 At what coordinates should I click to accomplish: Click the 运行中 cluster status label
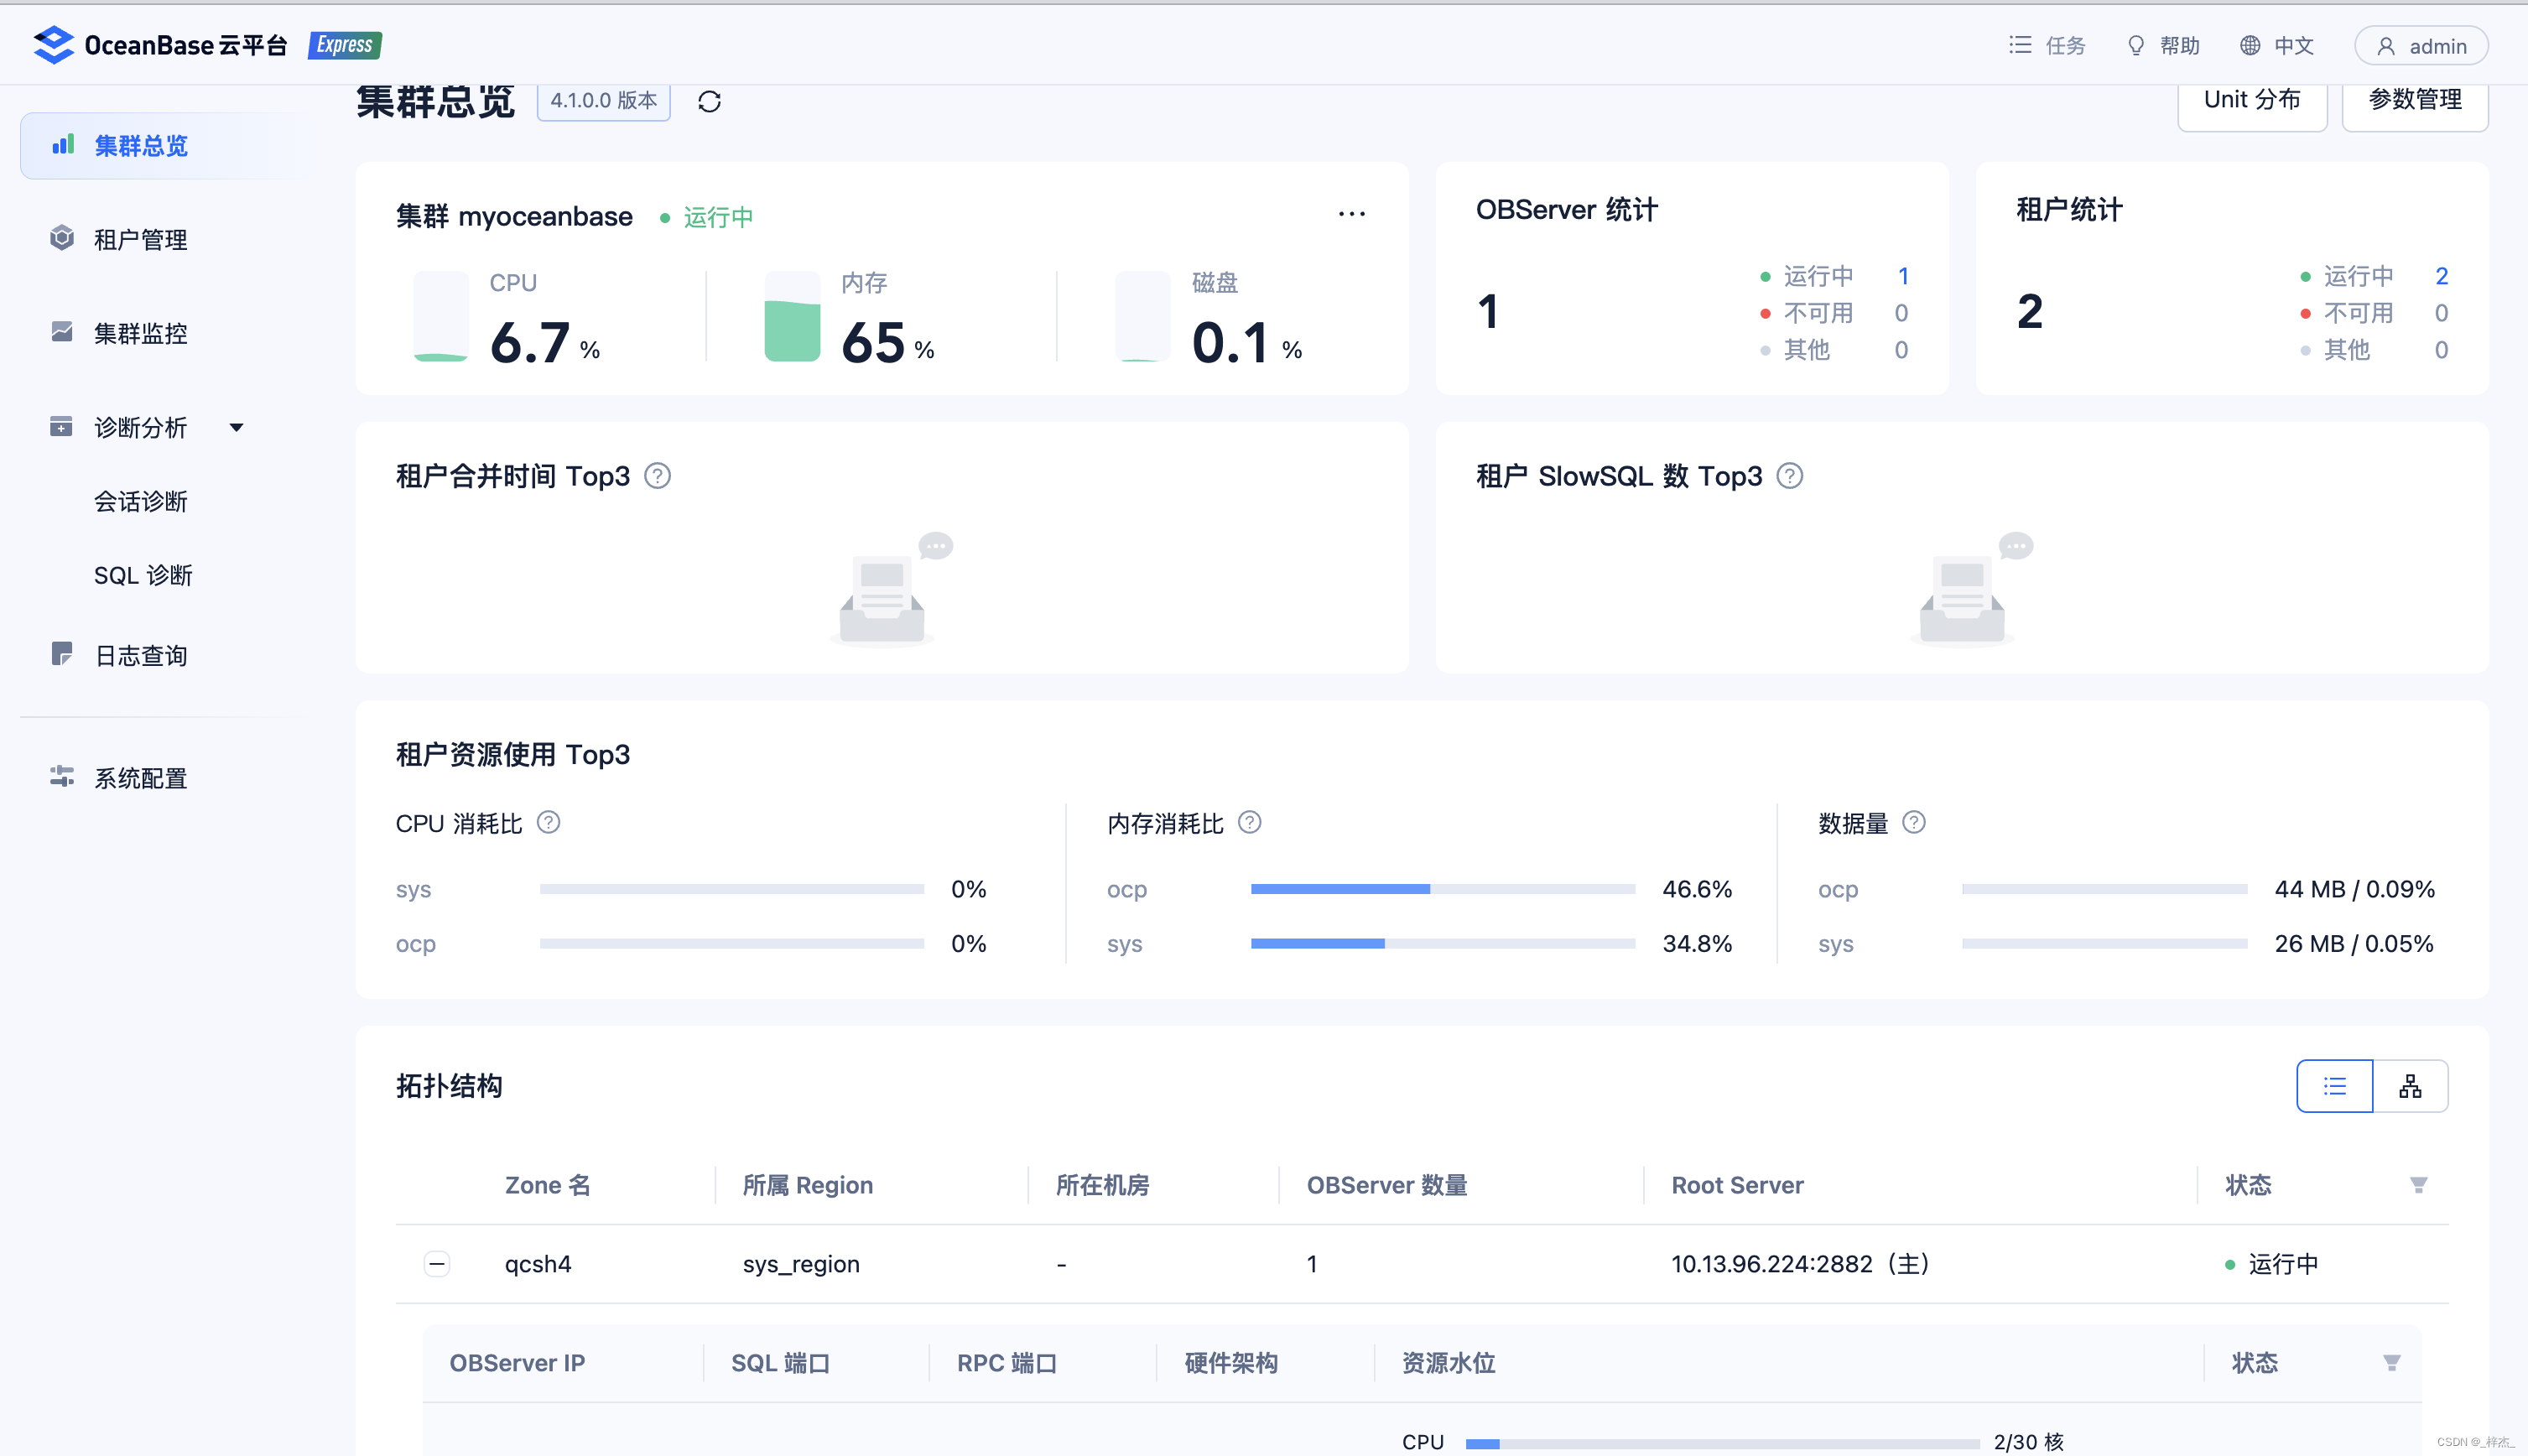point(718,217)
